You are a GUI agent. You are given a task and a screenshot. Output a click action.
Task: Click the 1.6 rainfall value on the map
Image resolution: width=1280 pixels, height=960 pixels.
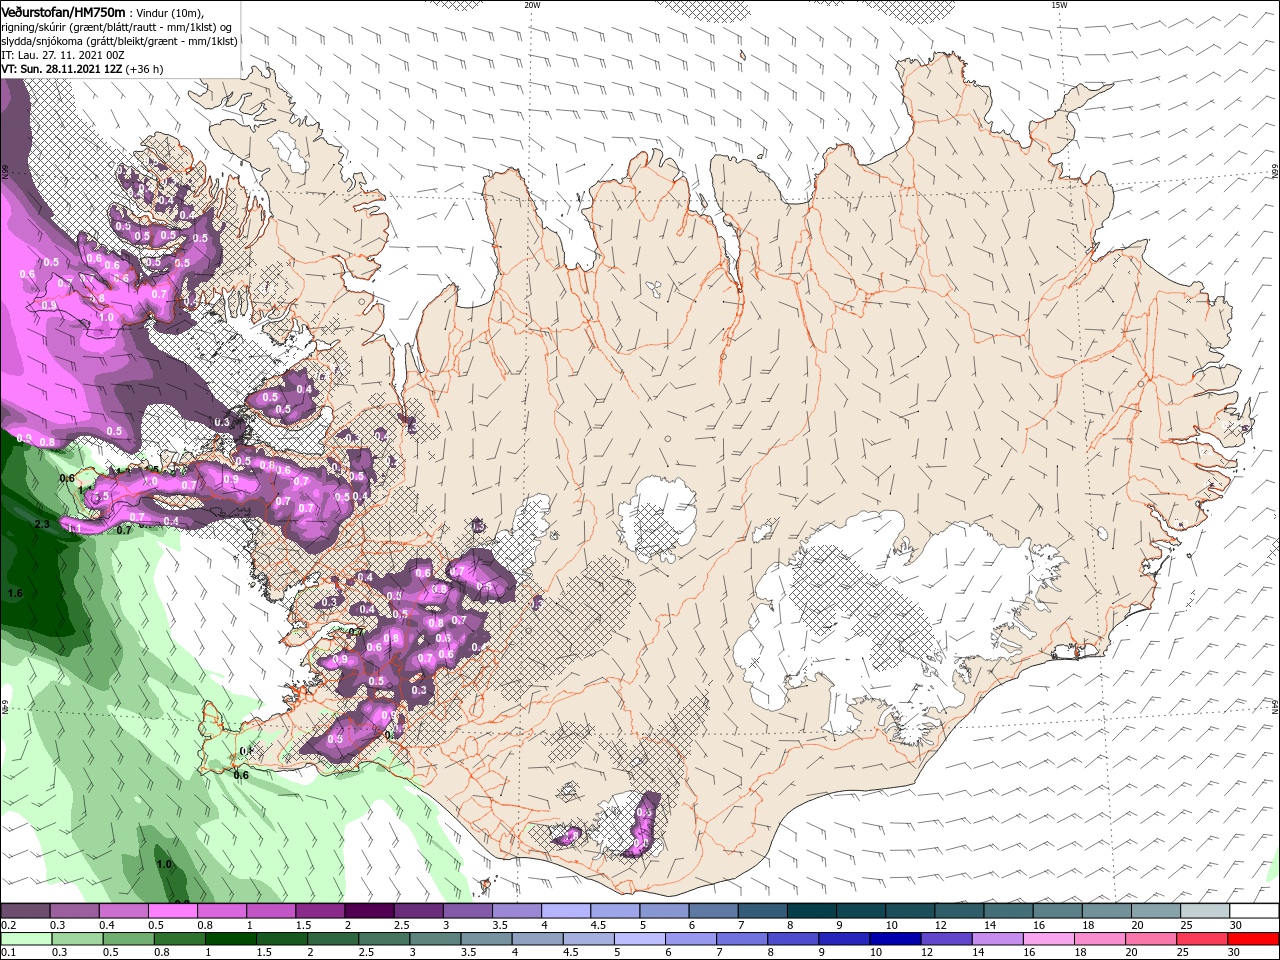click(15, 593)
